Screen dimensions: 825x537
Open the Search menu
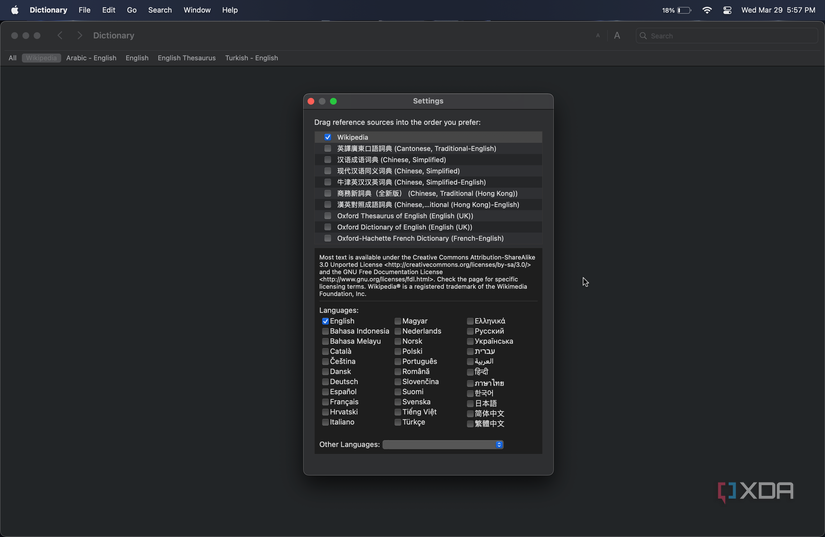(x=160, y=10)
